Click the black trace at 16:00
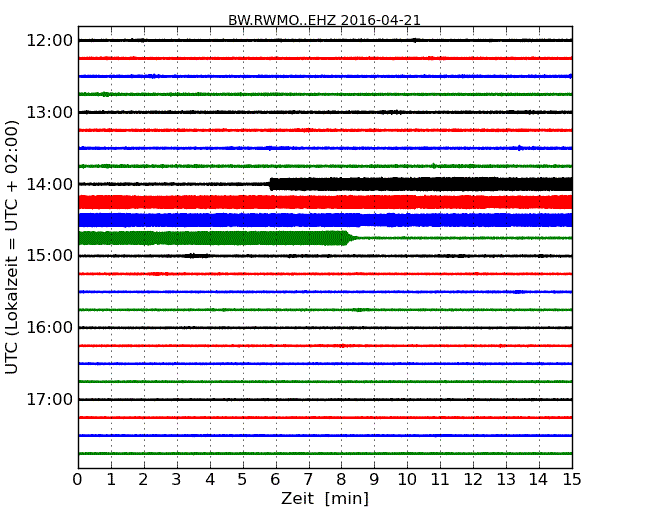Viewport: 650px width, 520px height. [x=325, y=328]
